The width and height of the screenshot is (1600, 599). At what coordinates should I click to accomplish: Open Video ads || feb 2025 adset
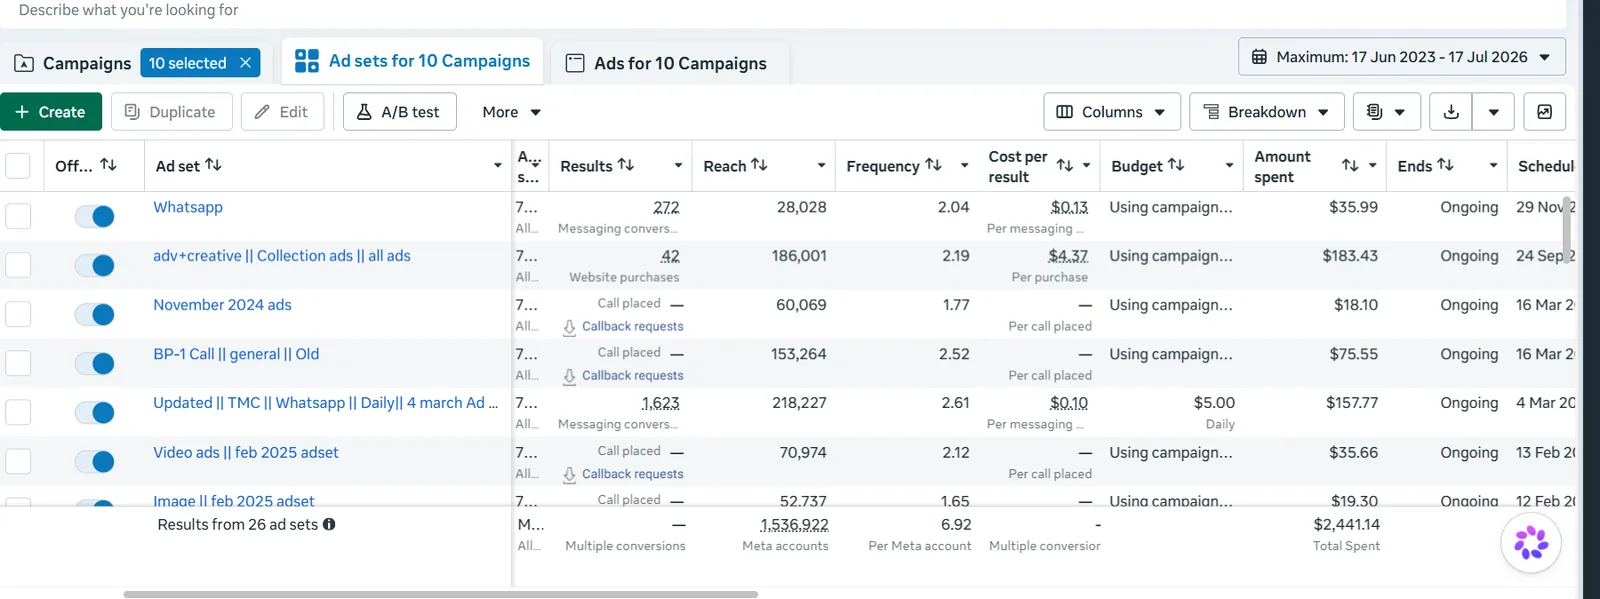pyautogui.click(x=246, y=453)
